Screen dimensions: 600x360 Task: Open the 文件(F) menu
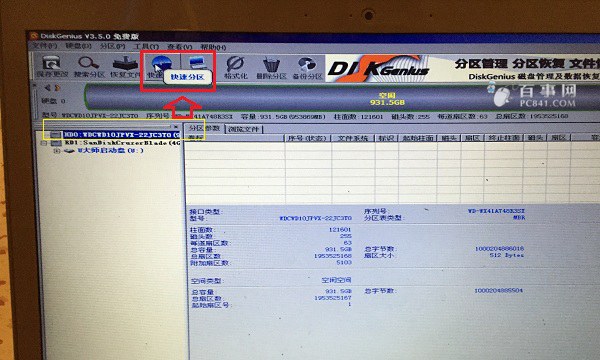(x=44, y=46)
